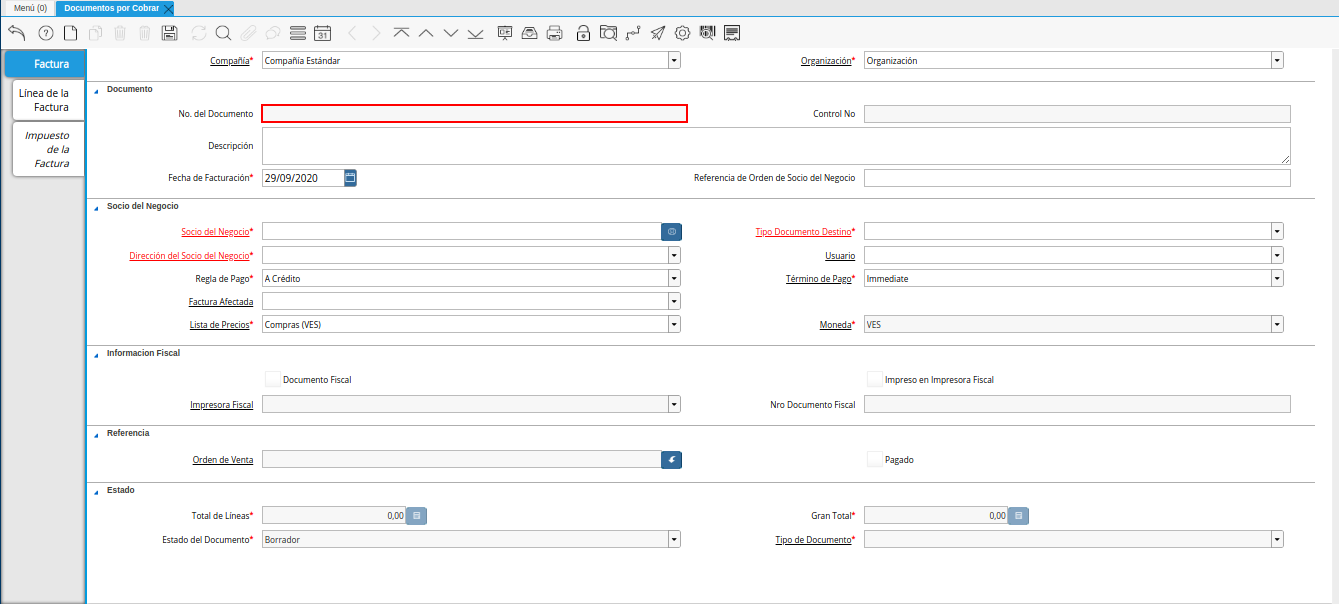
Task: Click the printer icon in the toolbar
Action: point(555,33)
